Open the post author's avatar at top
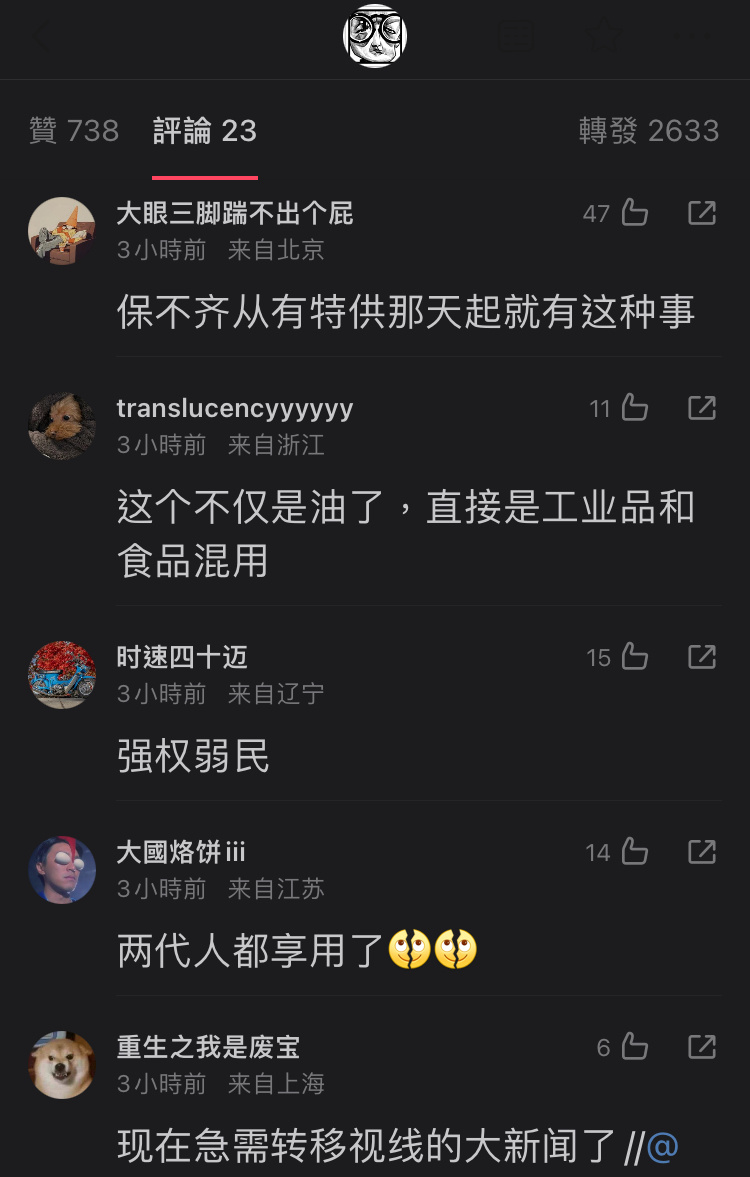750x1177 pixels. (x=375, y=35)
